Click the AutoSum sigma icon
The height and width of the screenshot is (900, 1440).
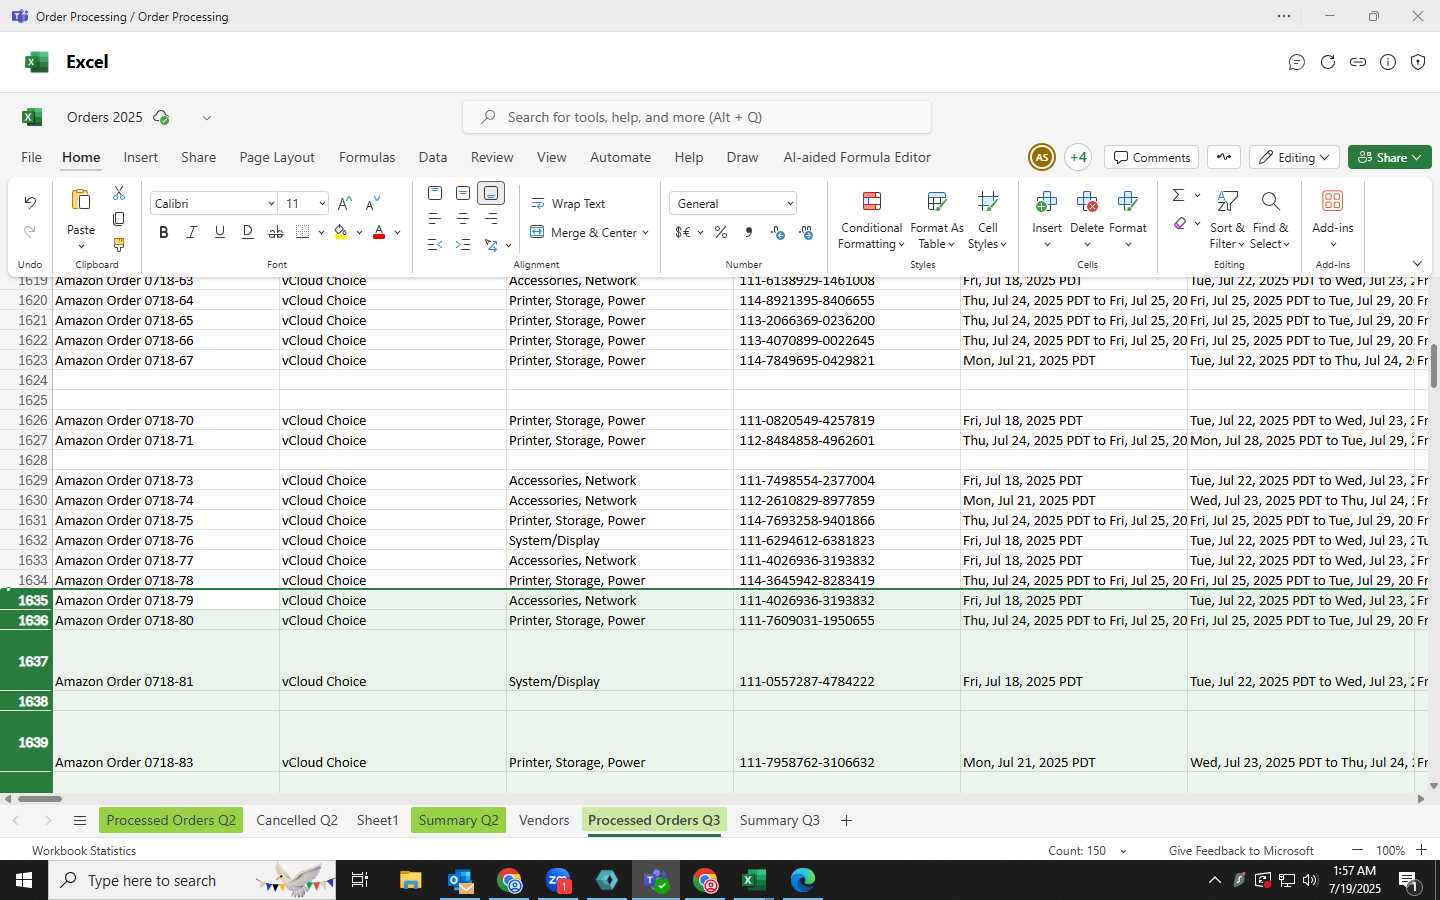click(x=1178, y=195)
